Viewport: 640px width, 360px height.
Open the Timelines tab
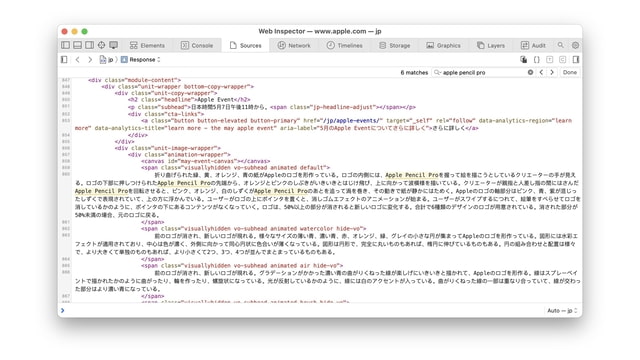(344, 45)
